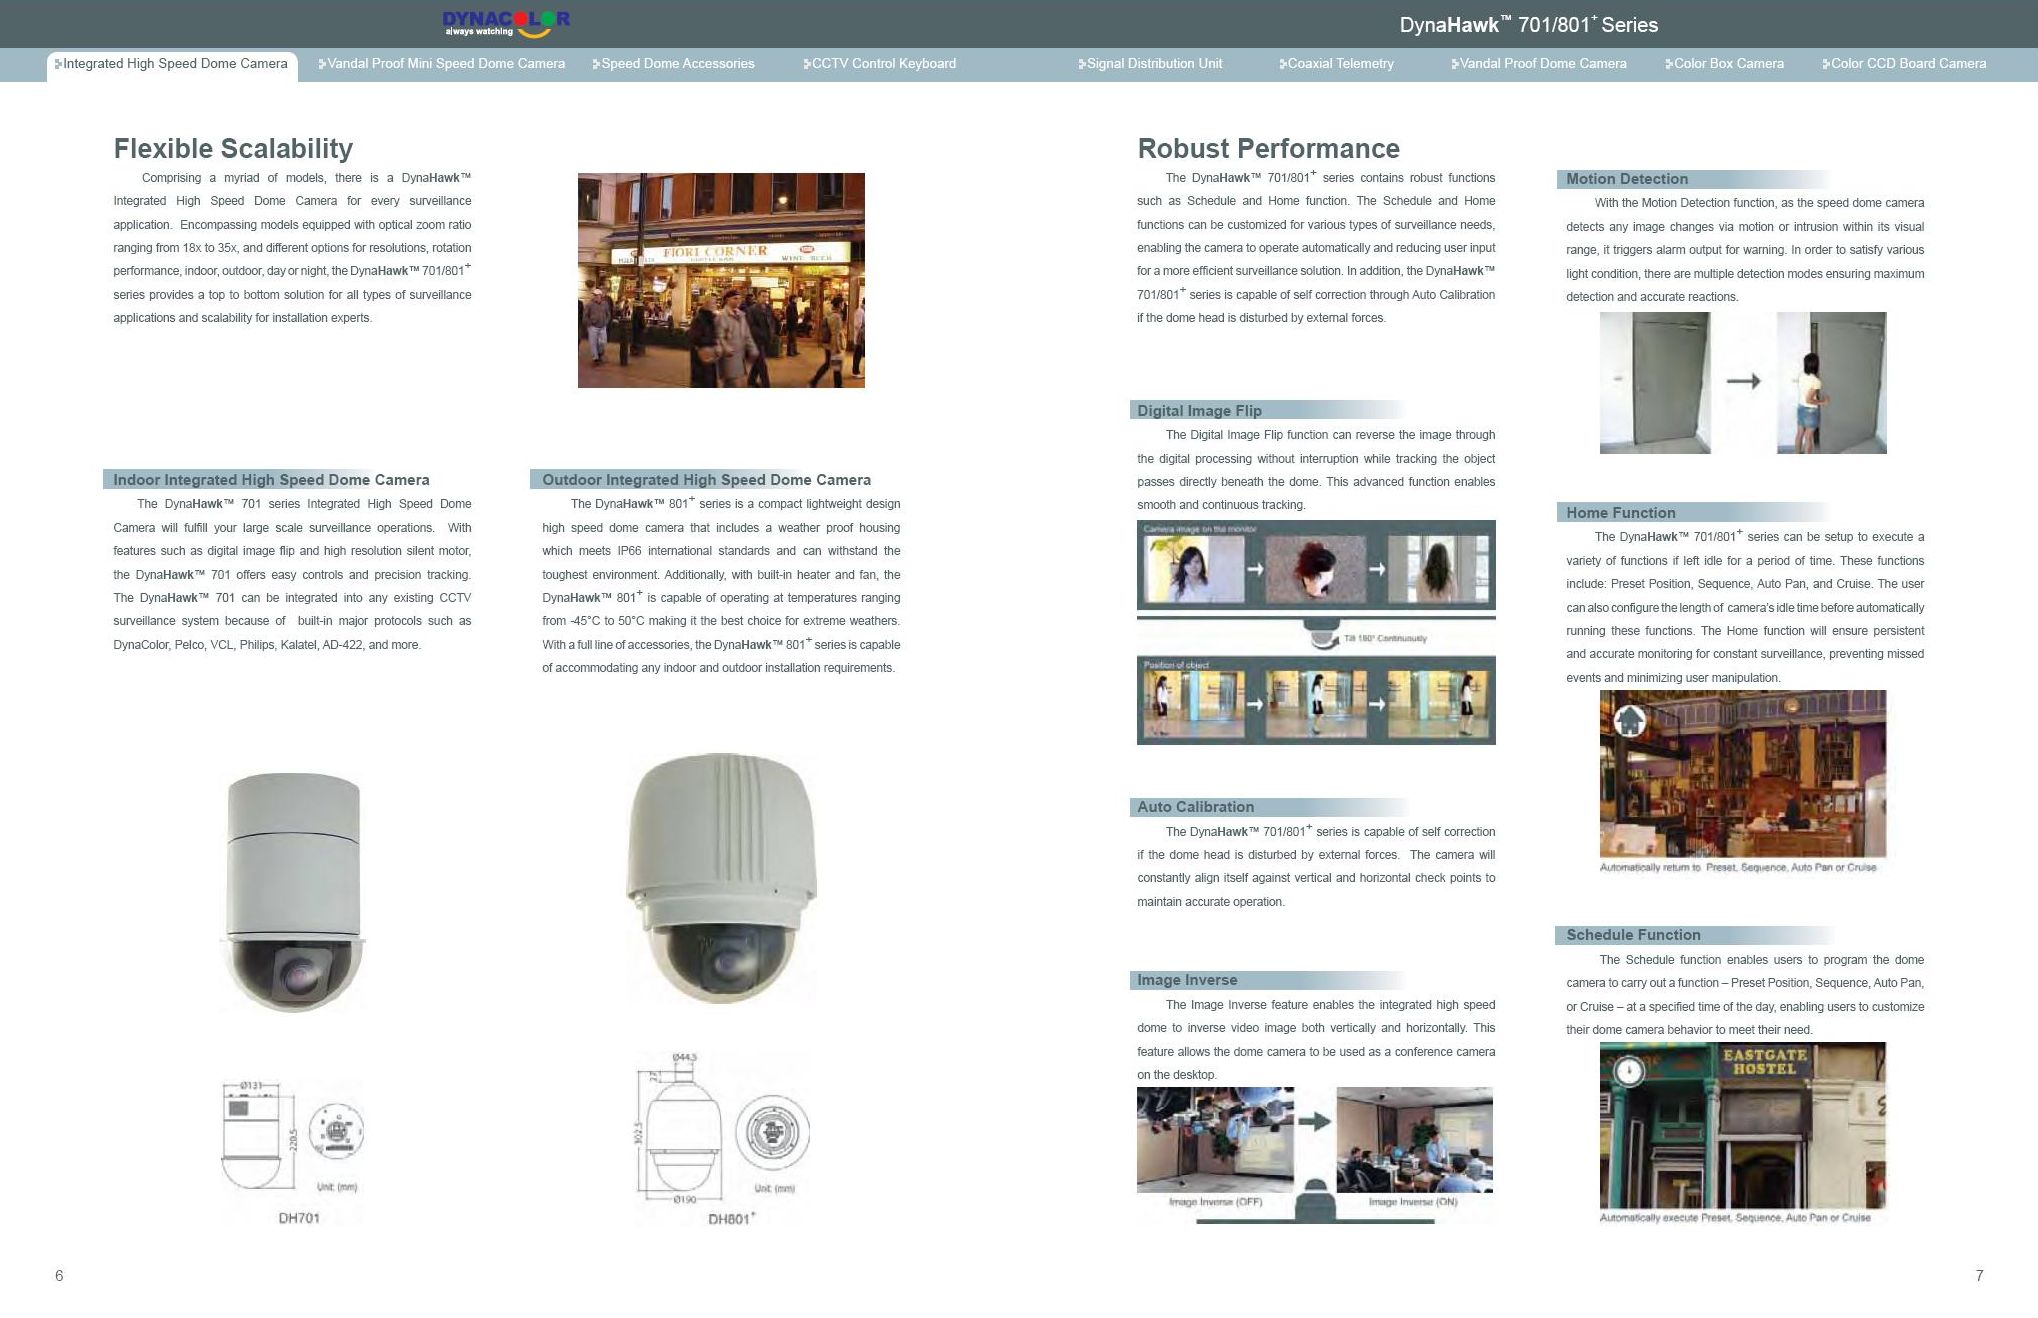The image size is (2038, 1318).
Task: Click the Image Inverse (ON) photo
Action: tap(1414, 1140)
